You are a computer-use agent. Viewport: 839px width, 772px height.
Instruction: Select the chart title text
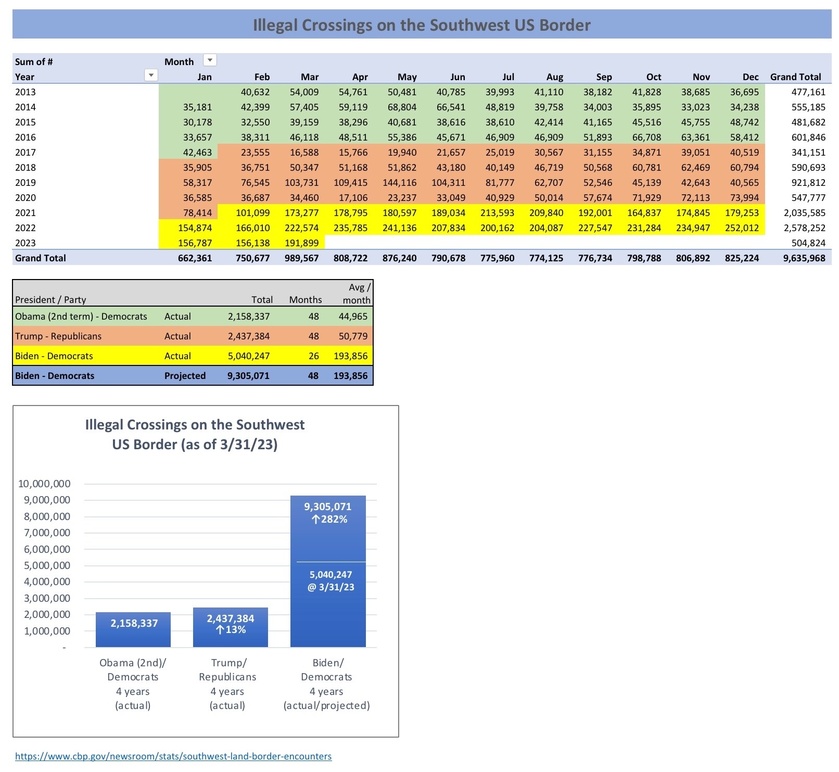click(x=195, y=434)
